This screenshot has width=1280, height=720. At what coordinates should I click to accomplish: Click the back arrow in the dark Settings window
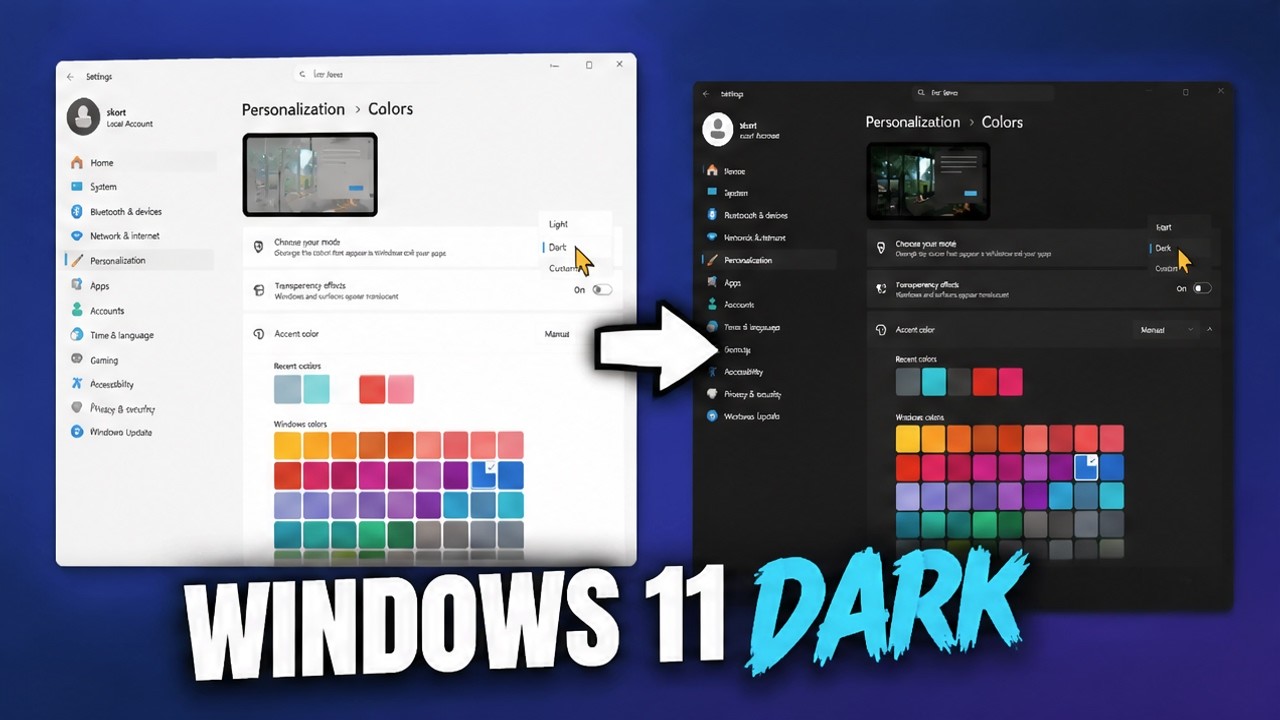[706, 94]
